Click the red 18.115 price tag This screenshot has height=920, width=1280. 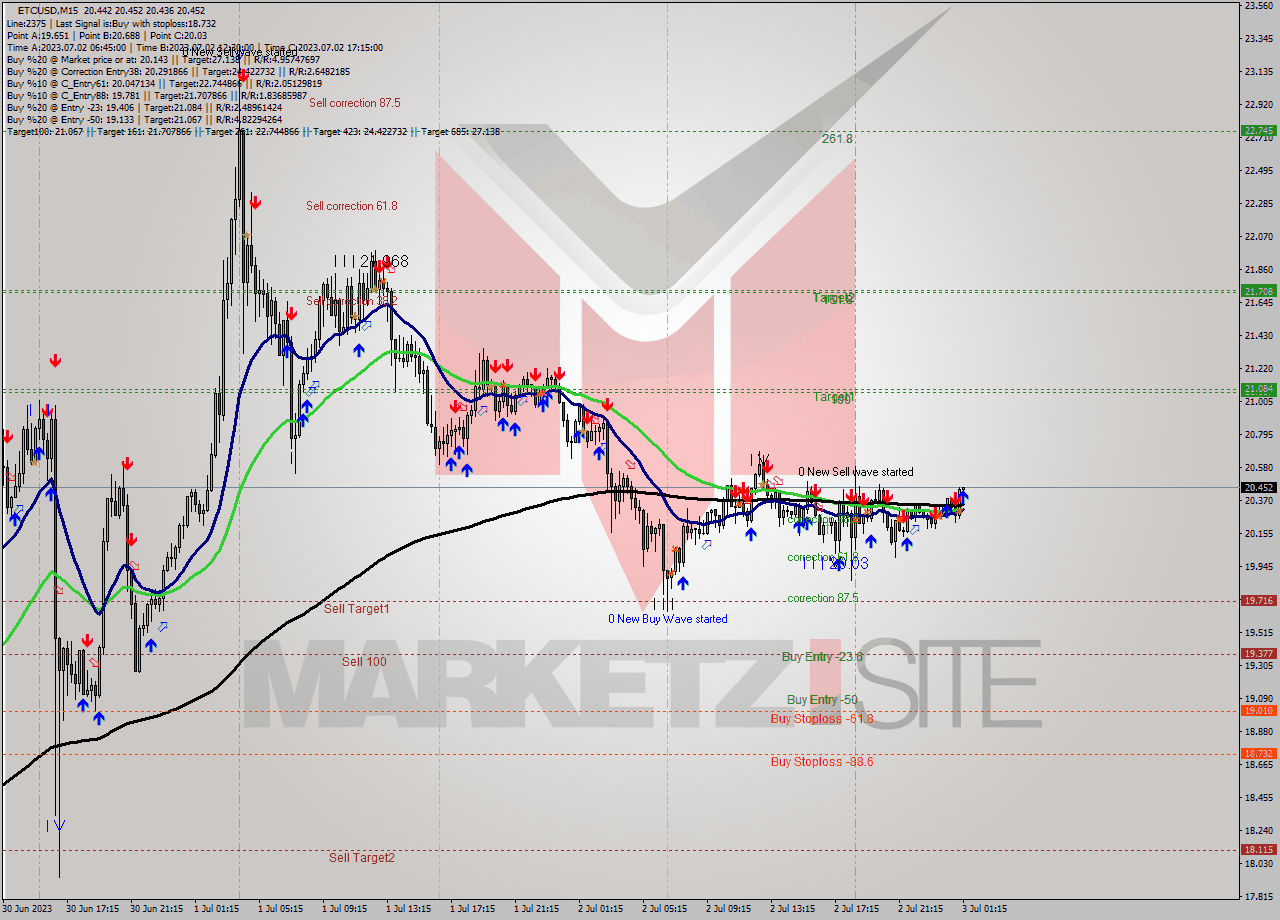[x=1258, y=850]
